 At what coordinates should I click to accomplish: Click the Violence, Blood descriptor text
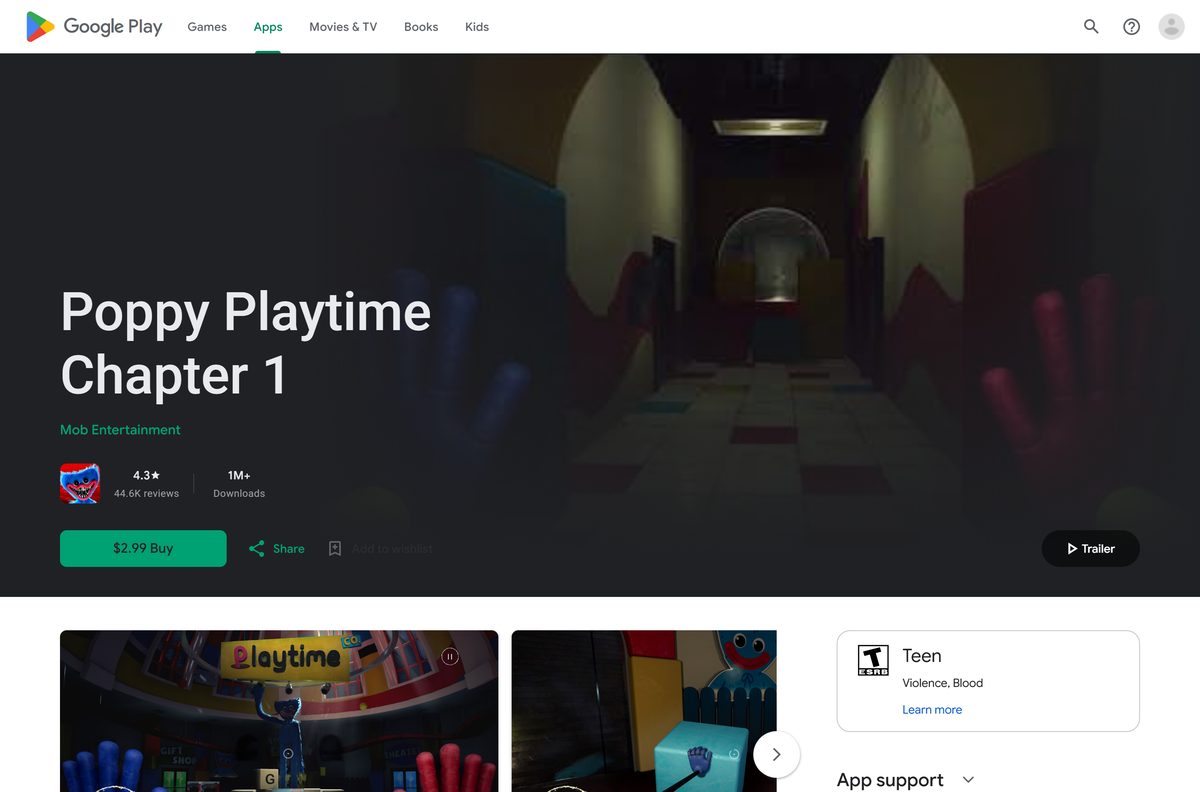[x=942, y=683]
